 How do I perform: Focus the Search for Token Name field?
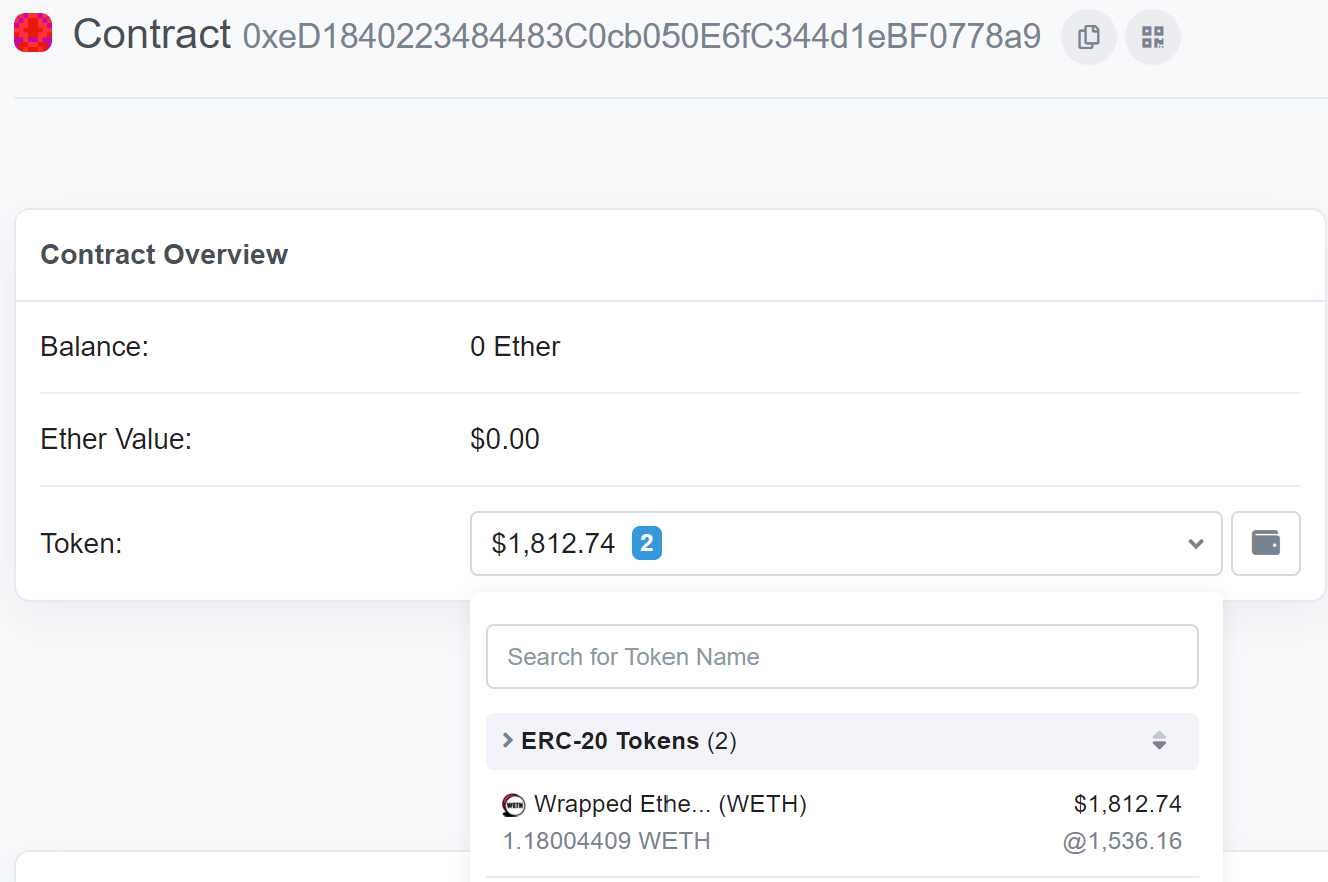pos(841,657)
